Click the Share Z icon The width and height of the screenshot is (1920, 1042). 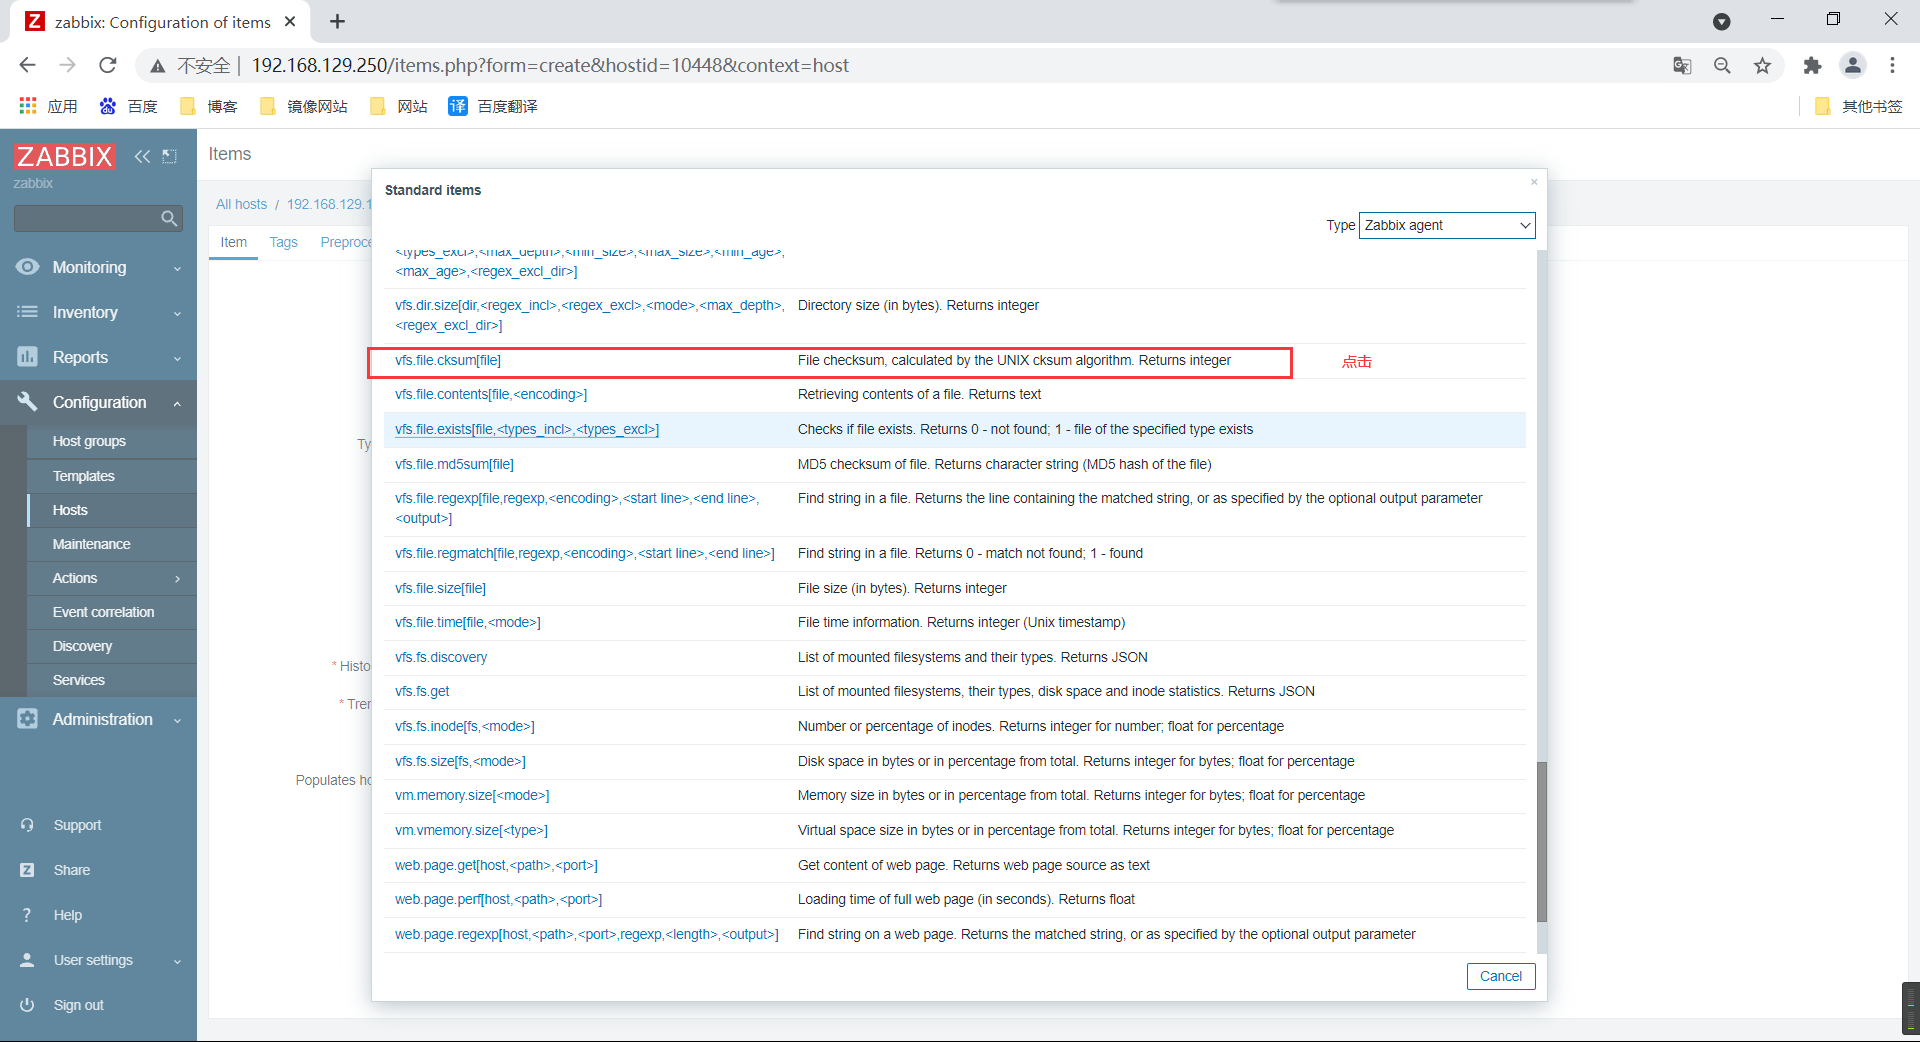coord(28,870)
